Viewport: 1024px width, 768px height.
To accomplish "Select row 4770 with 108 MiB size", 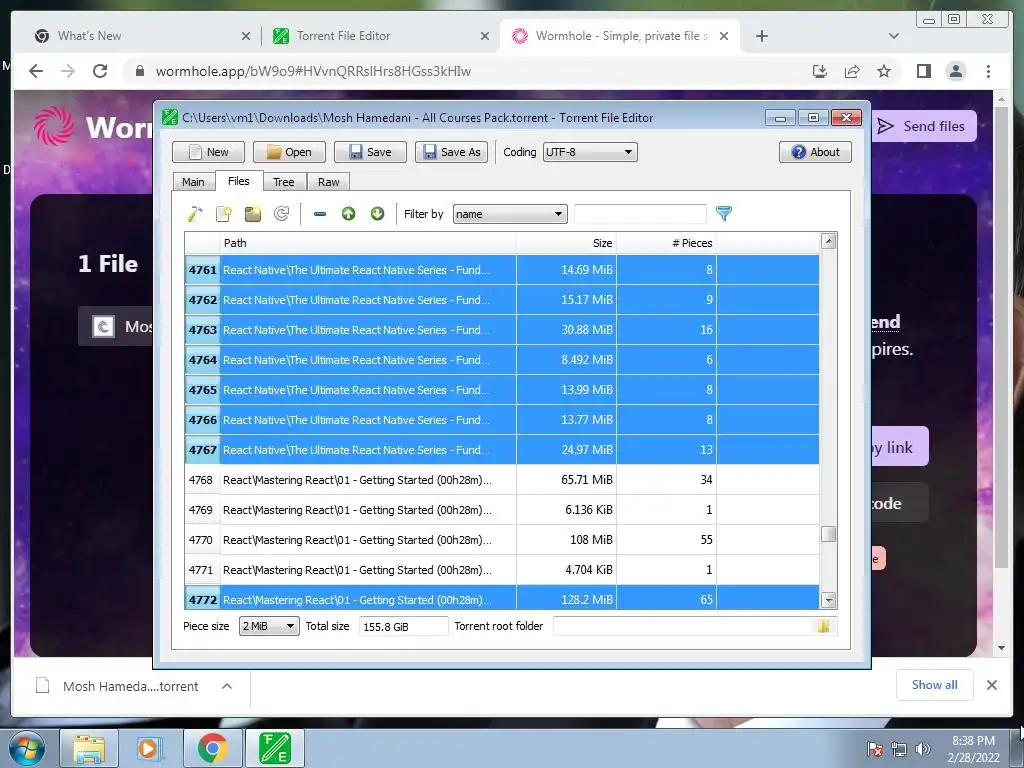I will point(502,540).
